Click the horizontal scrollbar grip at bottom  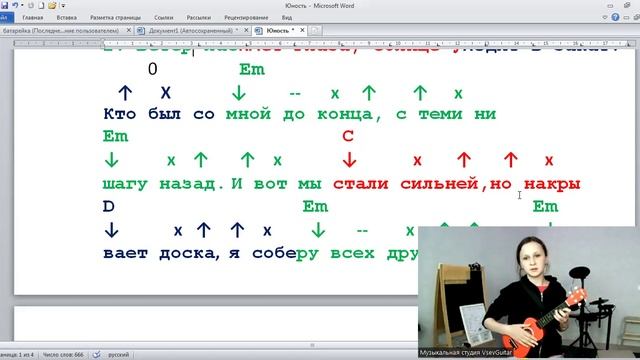click(x=312, y=345)
